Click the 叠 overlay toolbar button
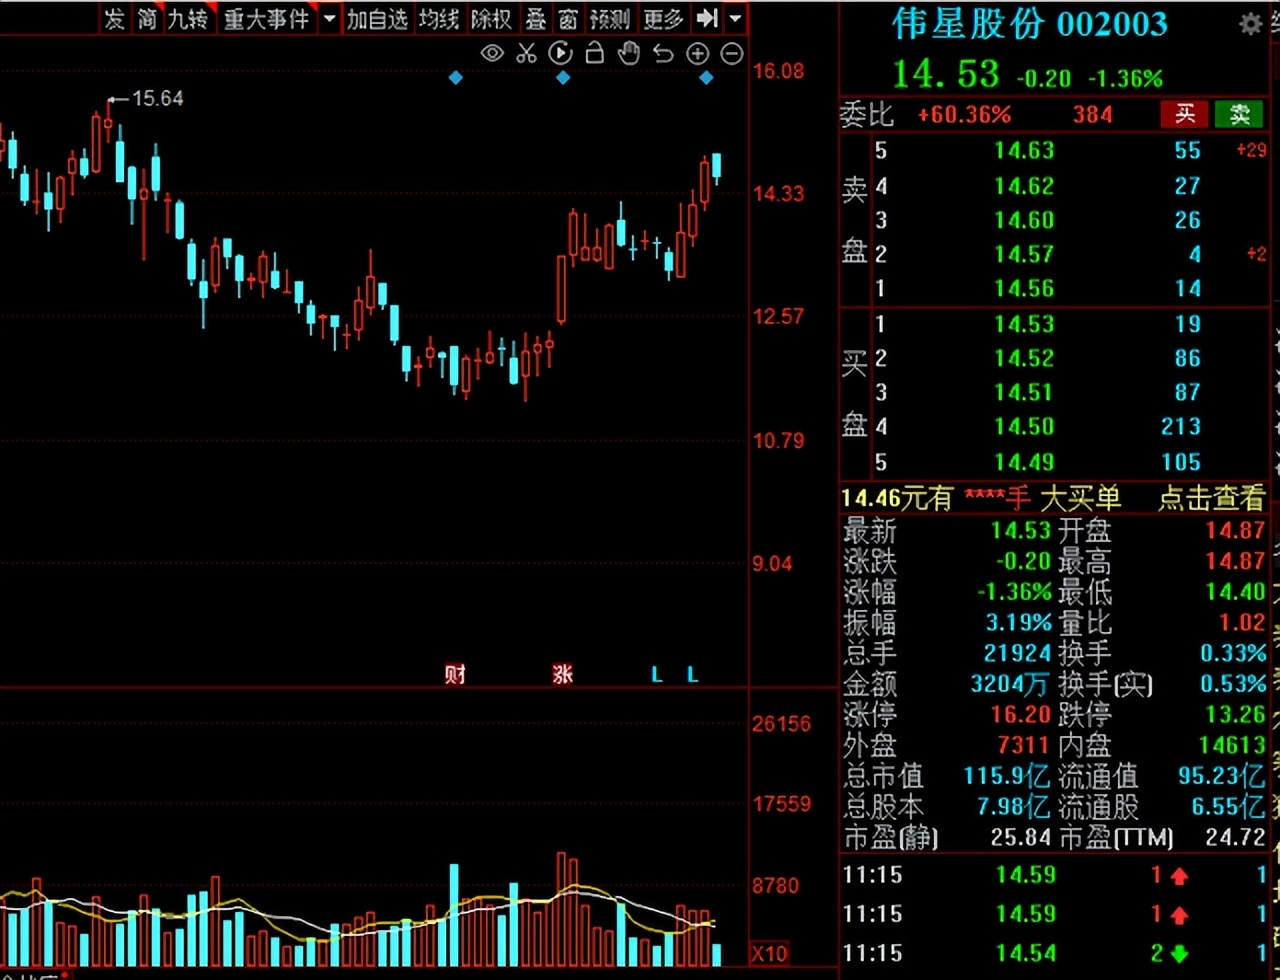The width and height of the screenshot is (1280, 980). click(x=535, y=18)
